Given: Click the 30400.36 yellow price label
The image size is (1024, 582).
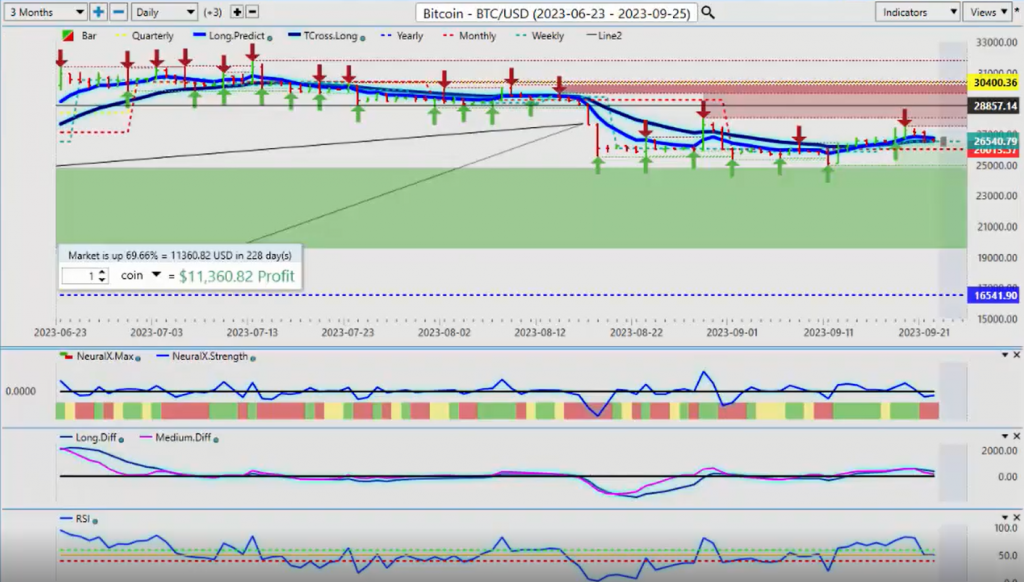Looking at the screenshot, I should [995, 83].
